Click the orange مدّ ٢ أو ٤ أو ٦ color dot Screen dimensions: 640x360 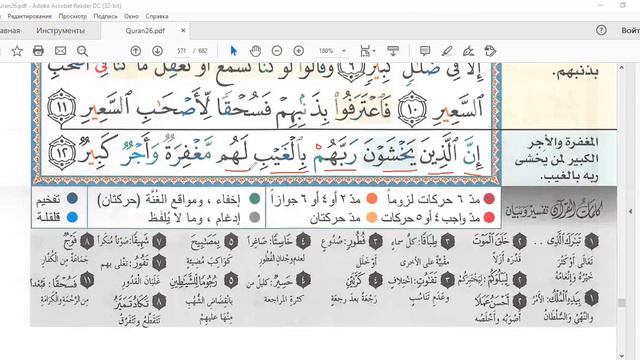[x=372, y=199]
